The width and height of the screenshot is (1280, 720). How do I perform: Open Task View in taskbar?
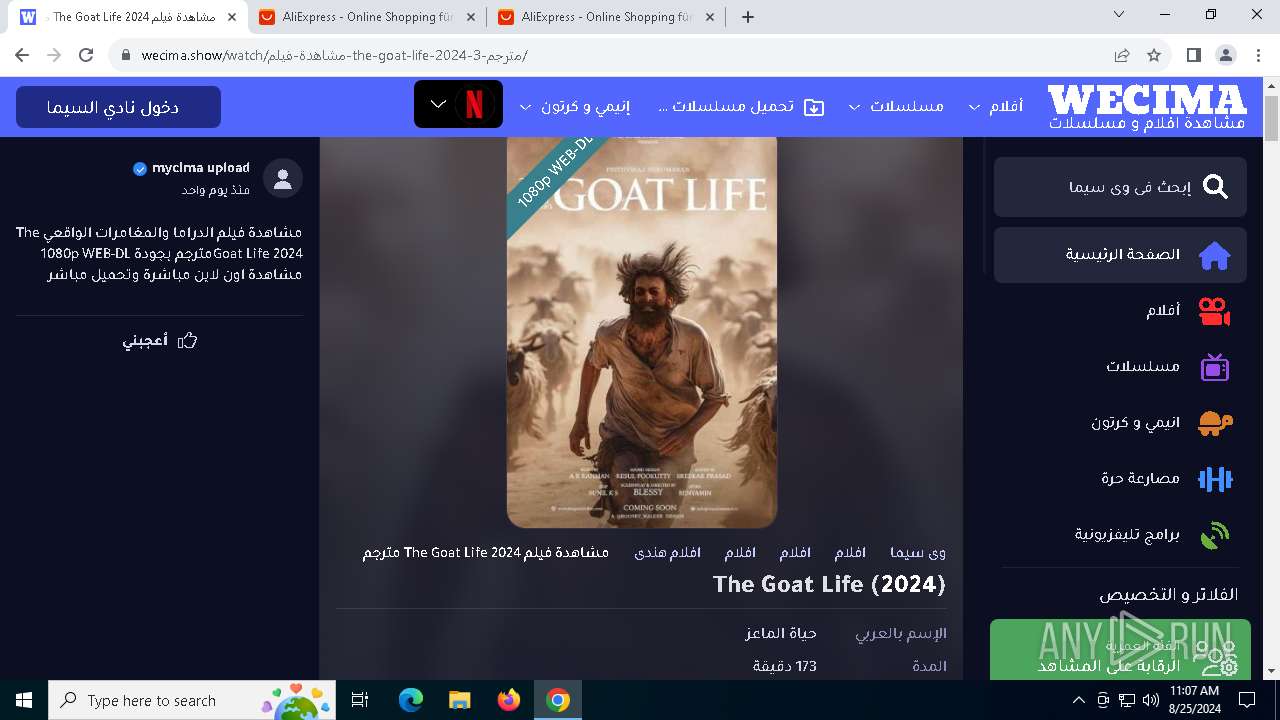(360, 700)
